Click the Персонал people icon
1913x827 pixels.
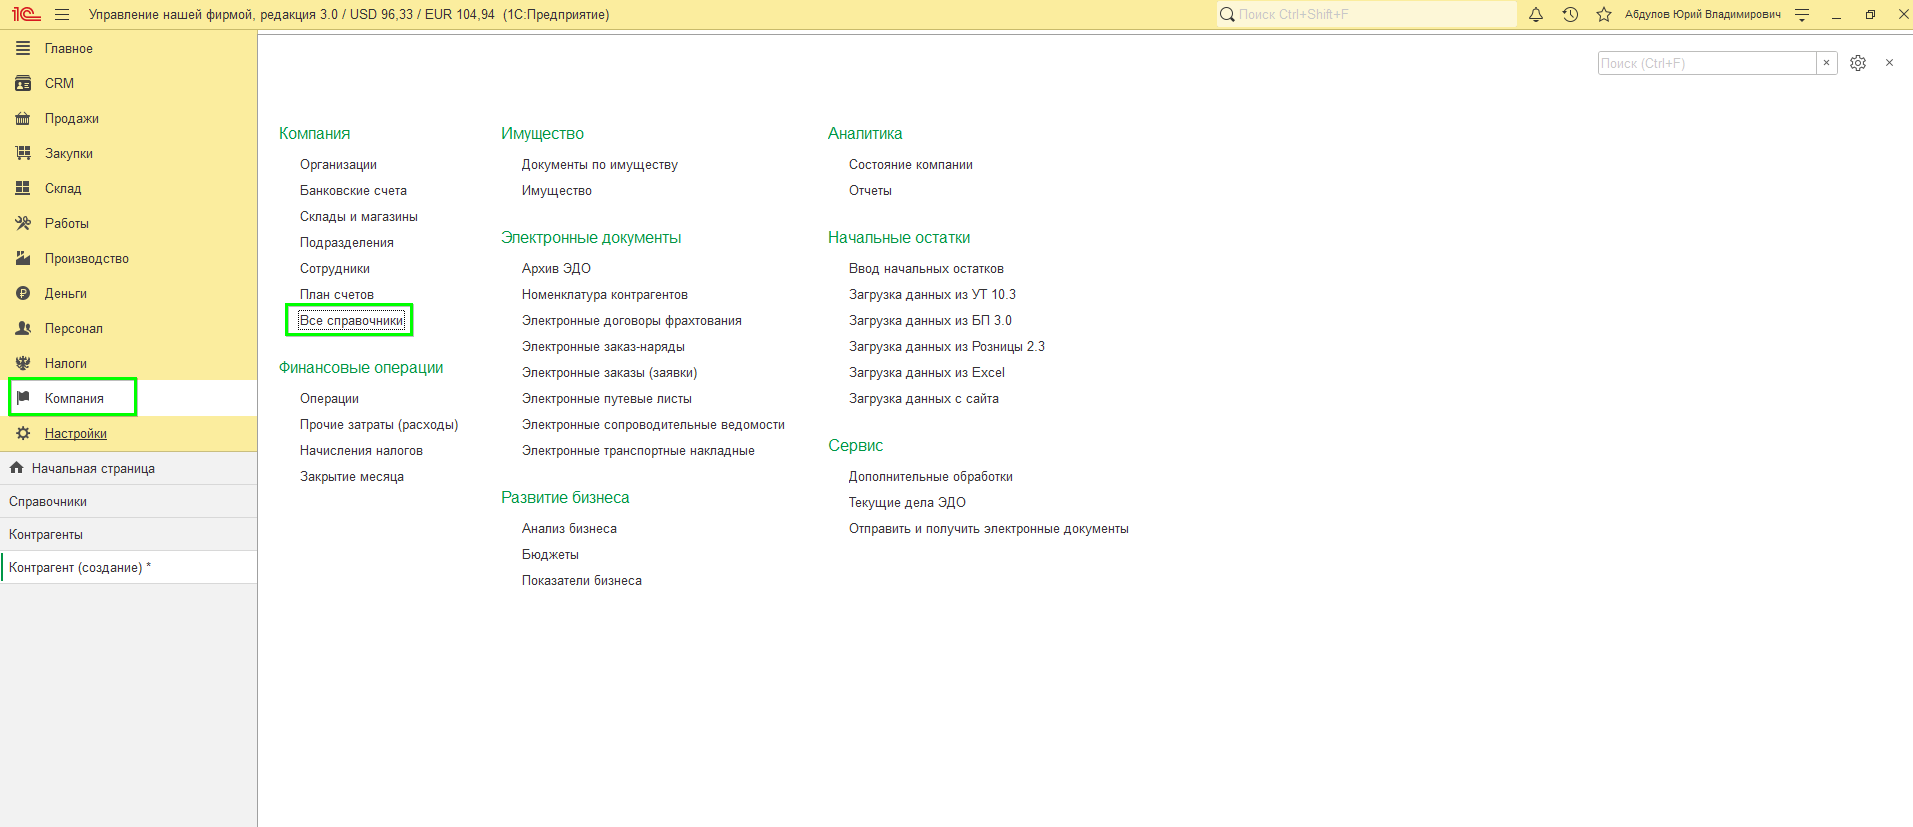pos(23,328)
